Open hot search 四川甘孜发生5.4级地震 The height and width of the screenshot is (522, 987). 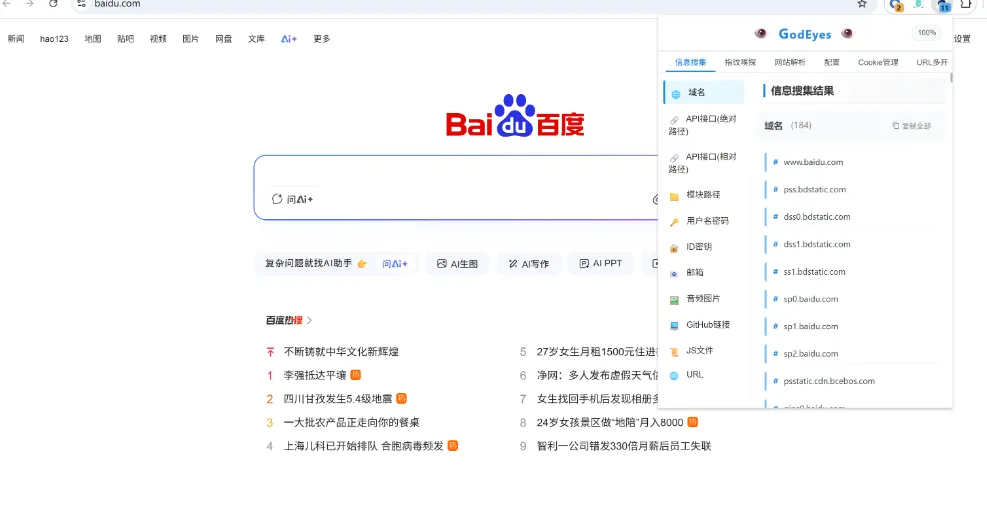tap(337, 399)
